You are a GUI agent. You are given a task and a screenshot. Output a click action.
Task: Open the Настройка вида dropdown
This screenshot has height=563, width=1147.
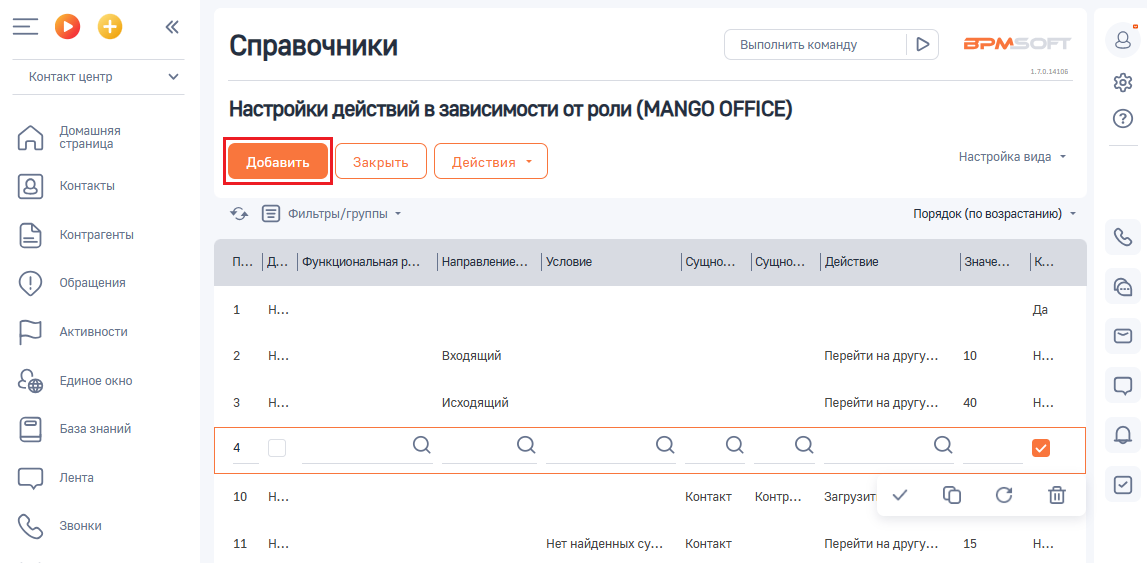click(1012, 156)
